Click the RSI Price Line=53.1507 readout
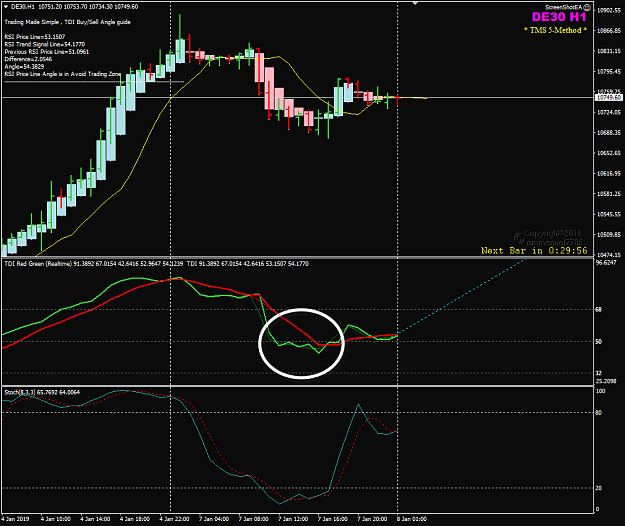 coord(35,37)
